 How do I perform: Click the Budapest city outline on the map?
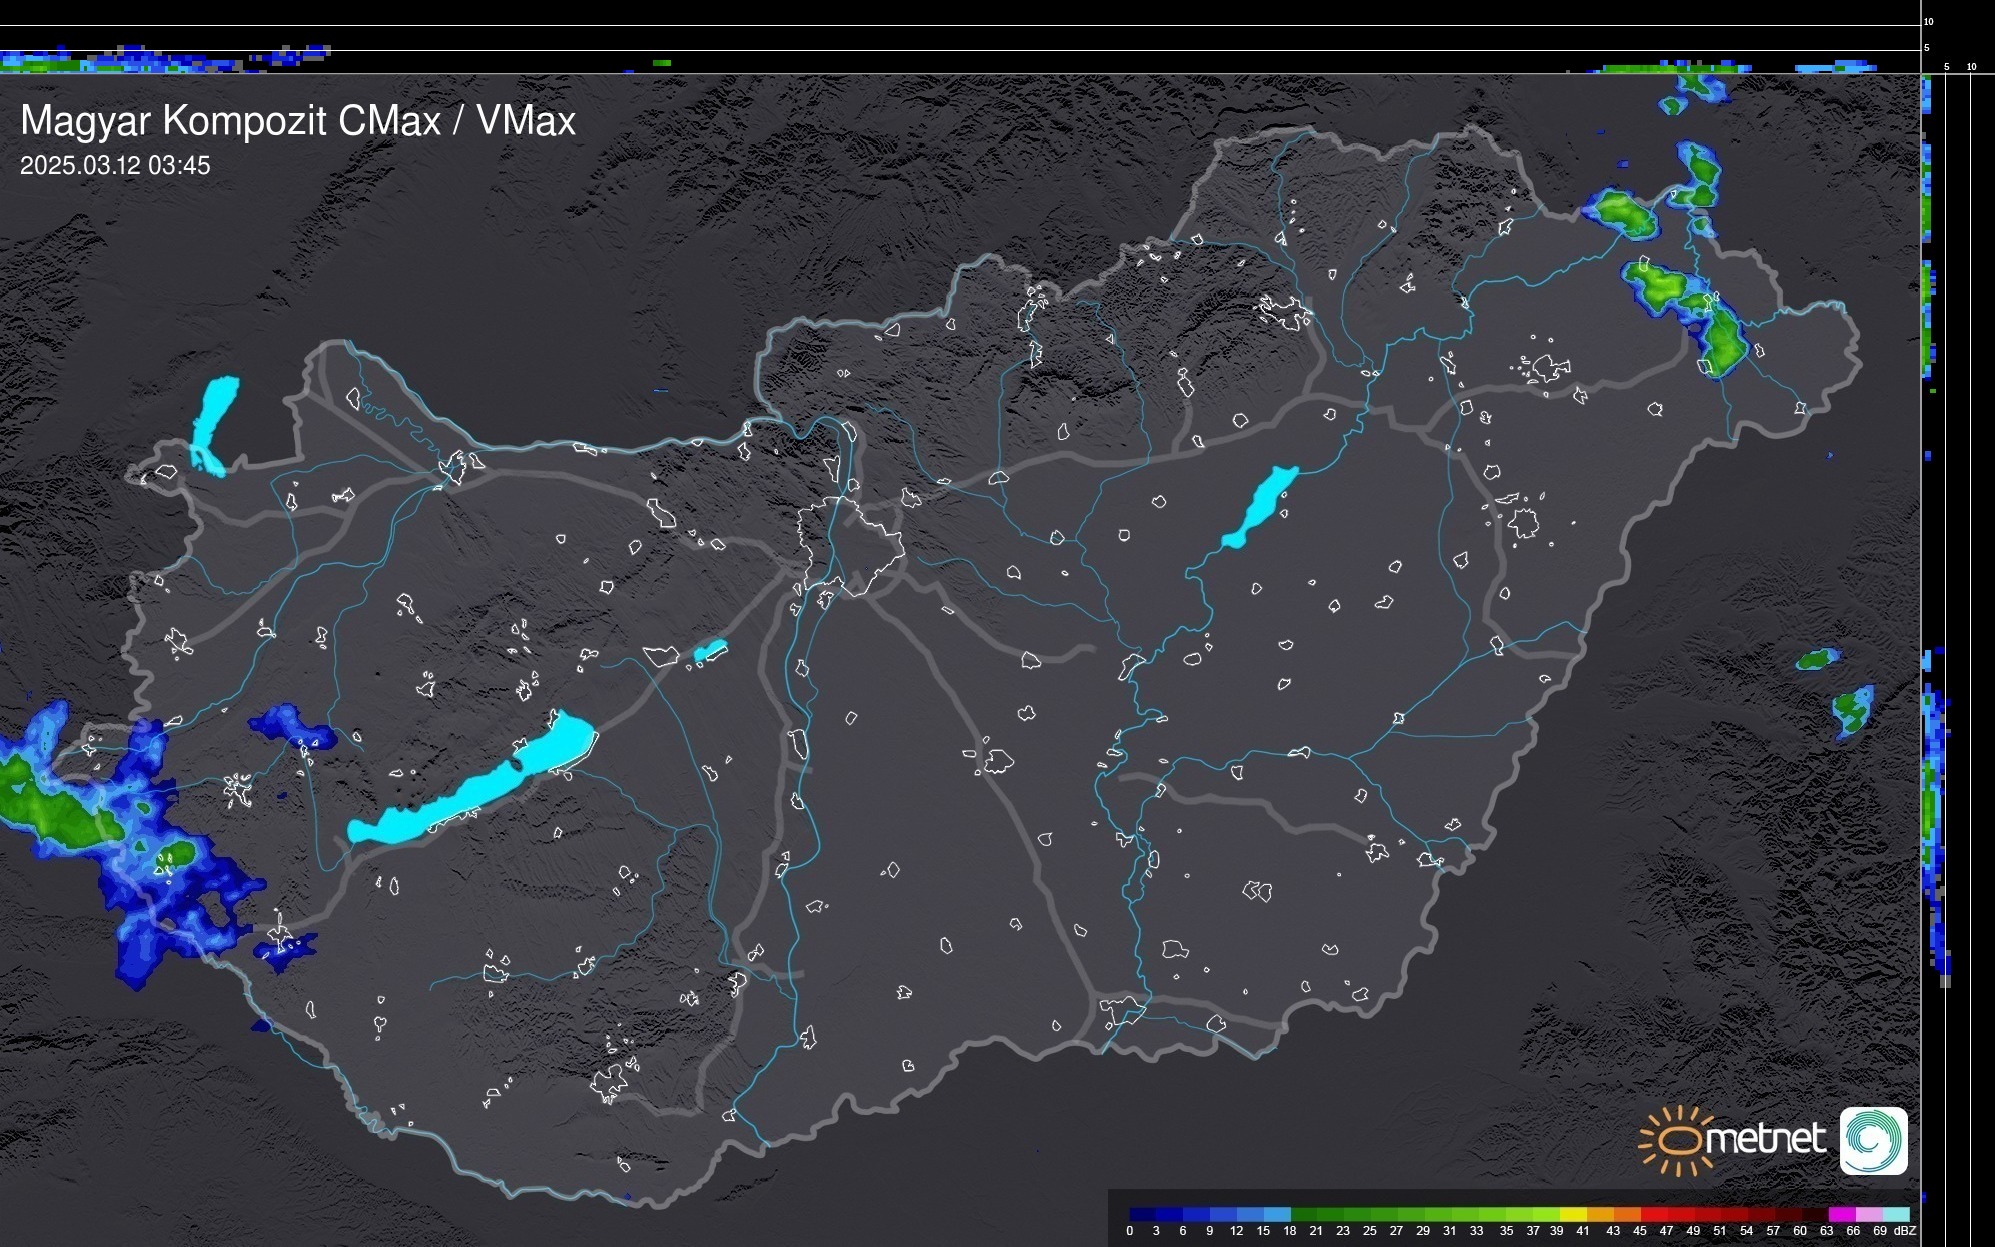850,545
